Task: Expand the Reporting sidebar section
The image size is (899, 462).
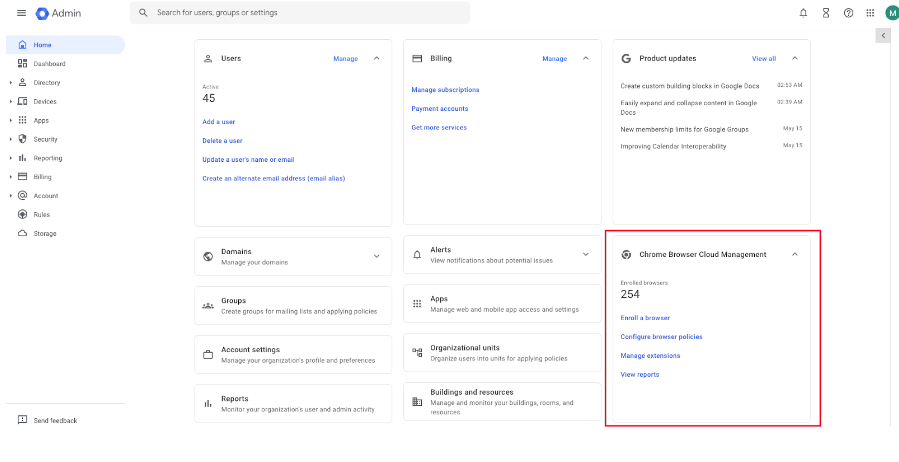Action: pos(11,158)
